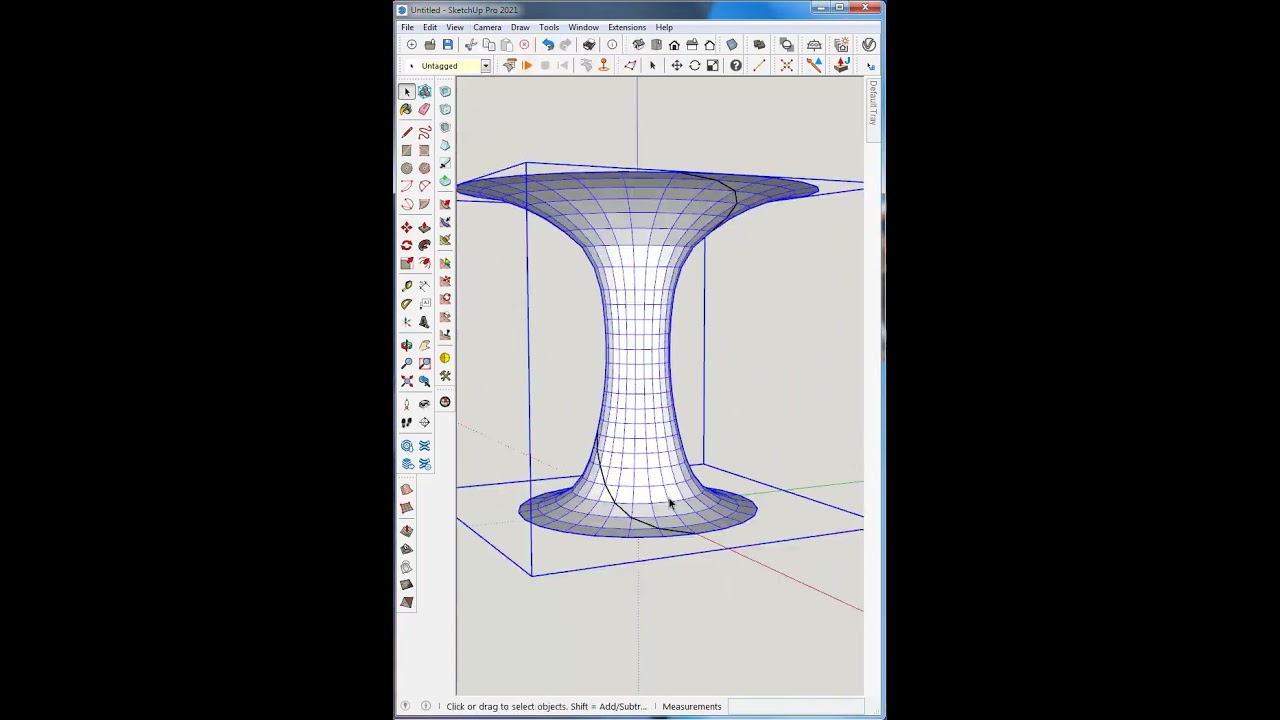Viewport: 1280px width, 720px height.
Task: Choose the Freehand tool
Action: point(425,132)
